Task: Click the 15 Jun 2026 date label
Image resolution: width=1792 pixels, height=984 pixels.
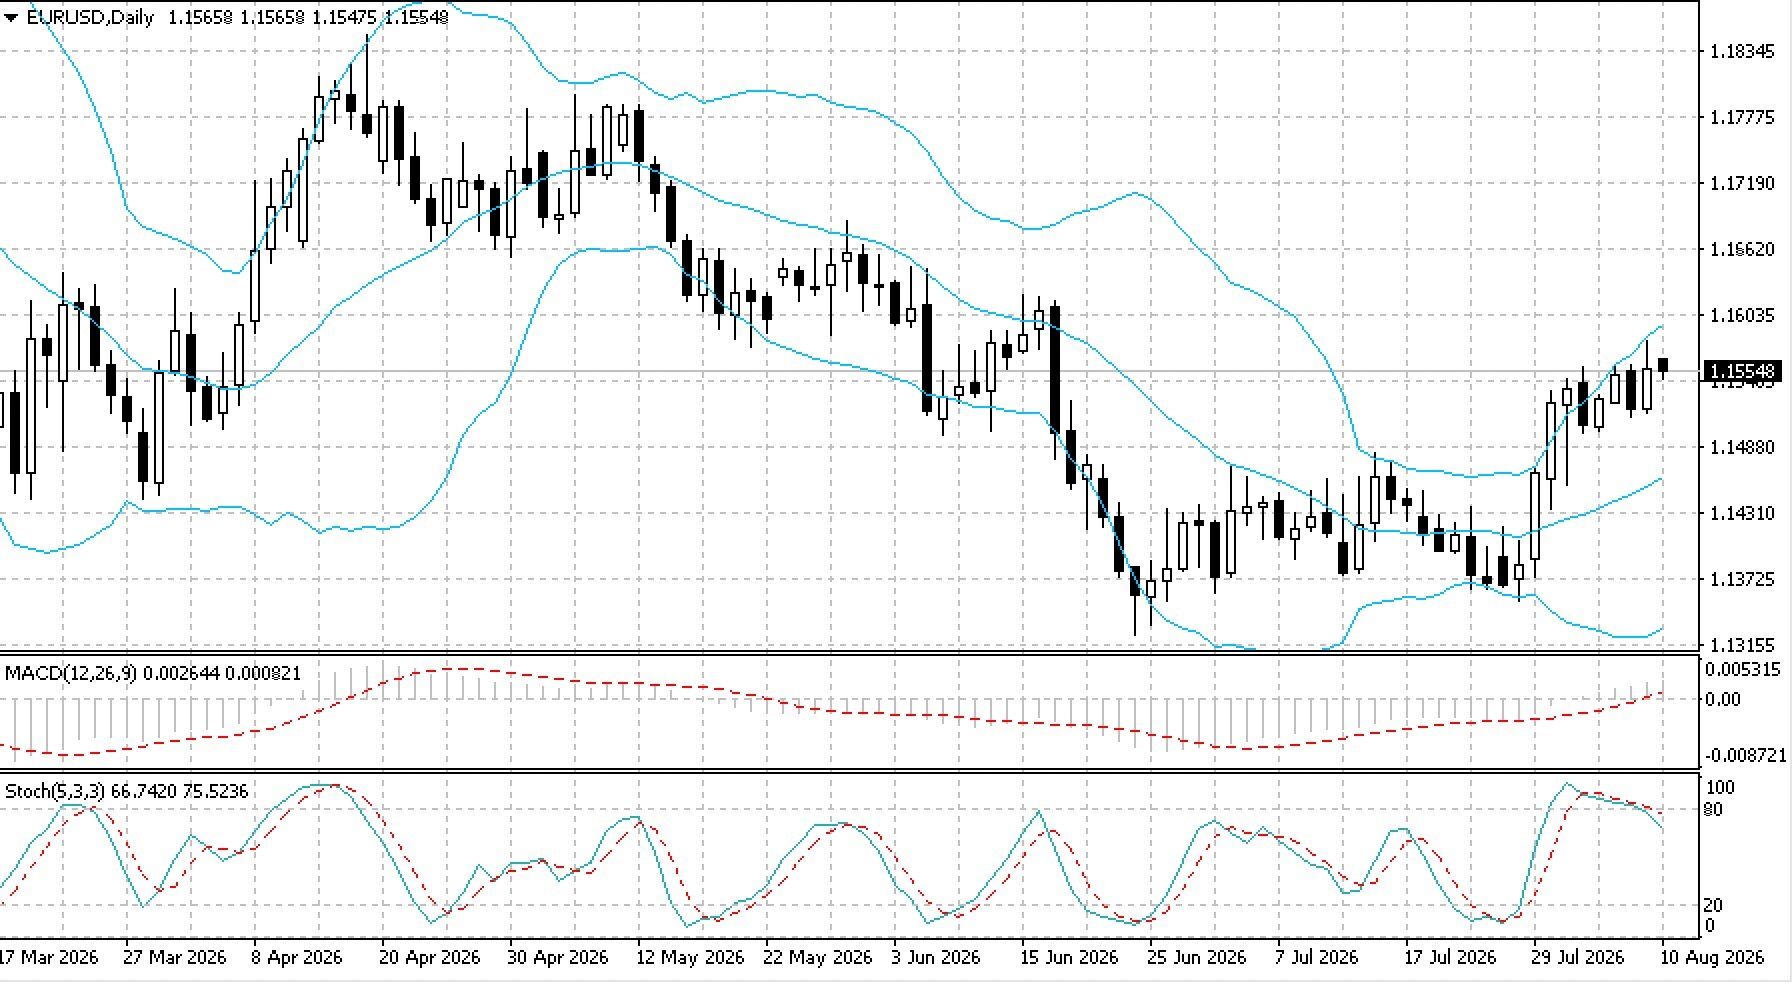Action: click(x=1069, y=958)
